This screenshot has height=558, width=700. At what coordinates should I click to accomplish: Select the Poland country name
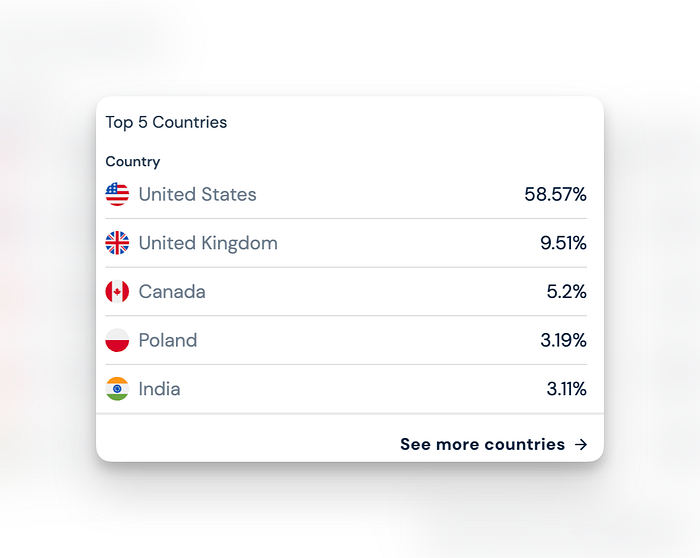pos(168,340)
